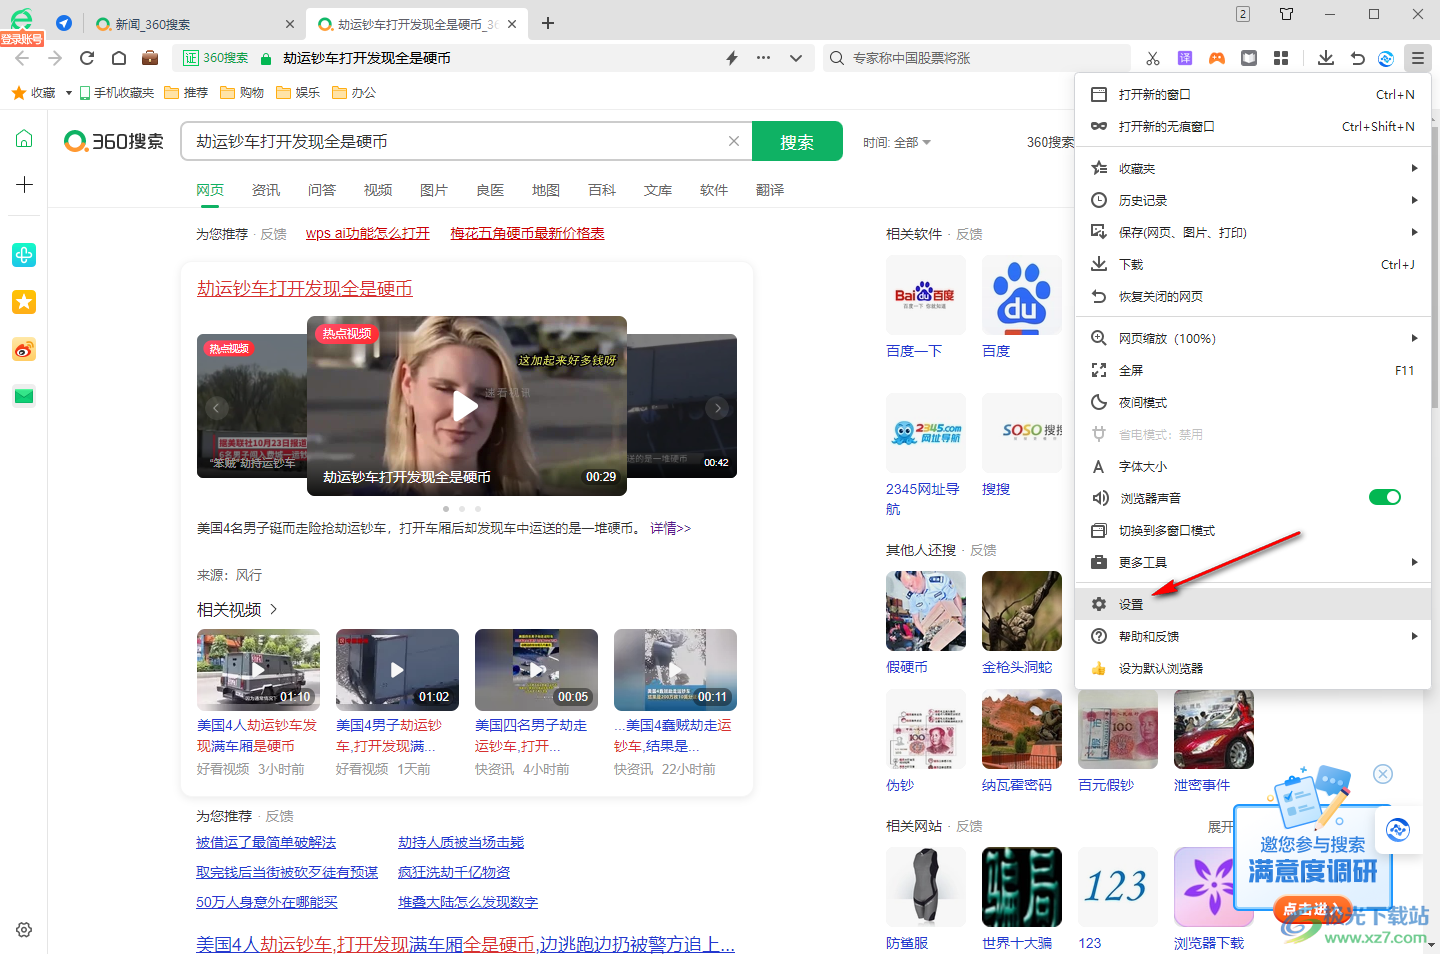The width and height of the screenshot is (1440, 954).
Task: Go to the browser home page
Action: click(119, 58)
